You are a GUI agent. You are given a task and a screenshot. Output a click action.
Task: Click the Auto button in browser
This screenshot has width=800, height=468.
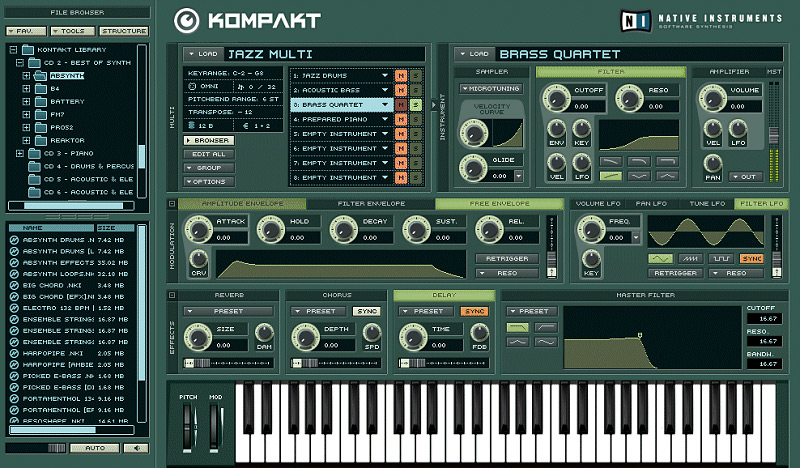[x=95, y=448]
